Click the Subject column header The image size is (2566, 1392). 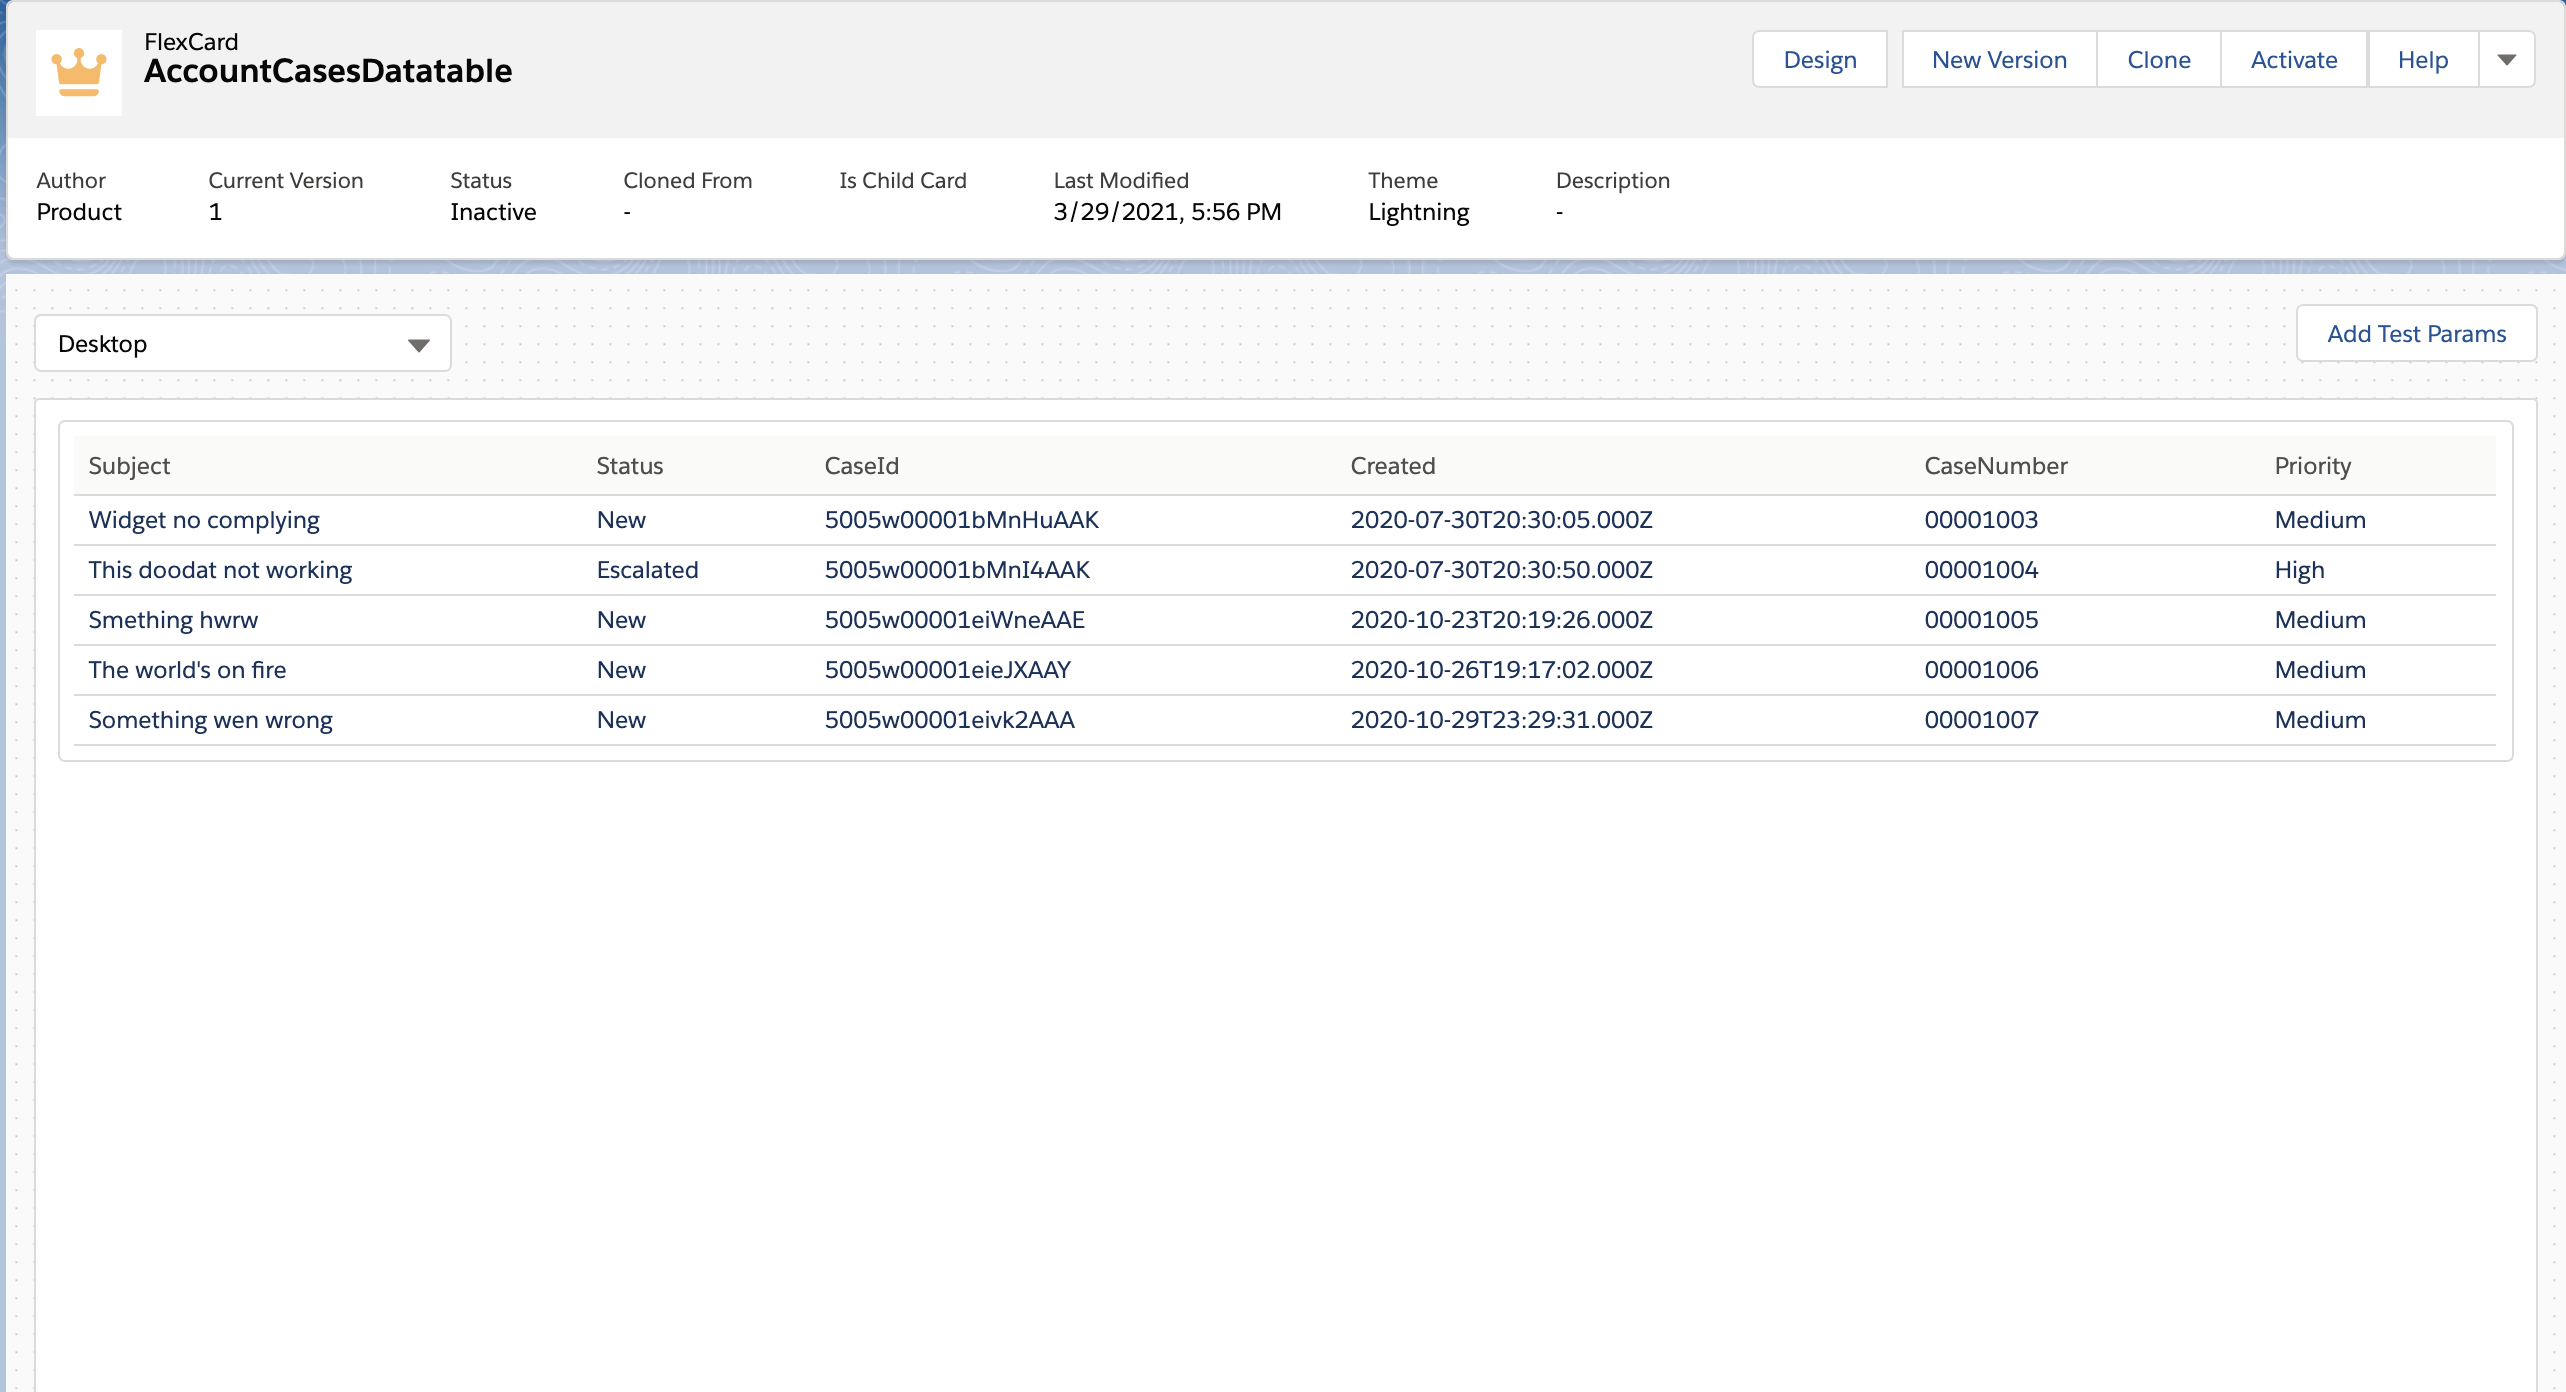tap(129, 466)
